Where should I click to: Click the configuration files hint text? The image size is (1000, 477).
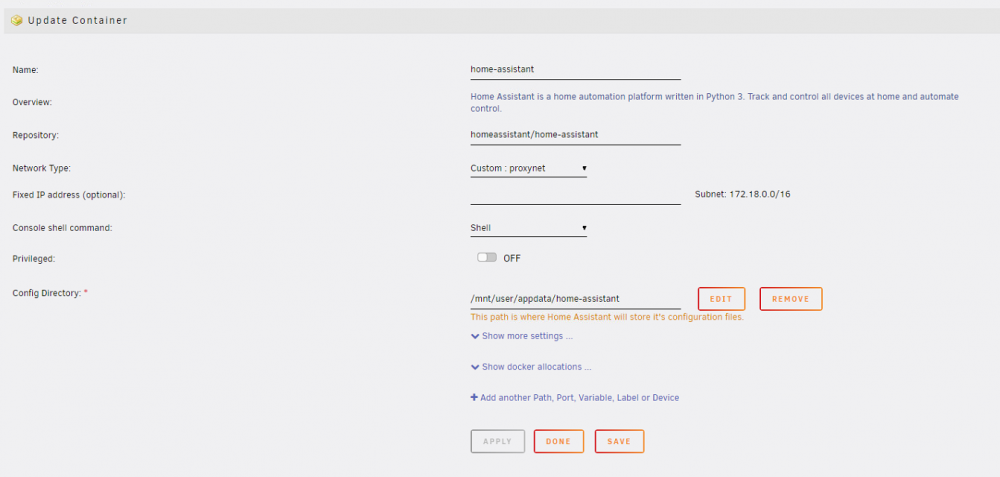pos(607,317)
